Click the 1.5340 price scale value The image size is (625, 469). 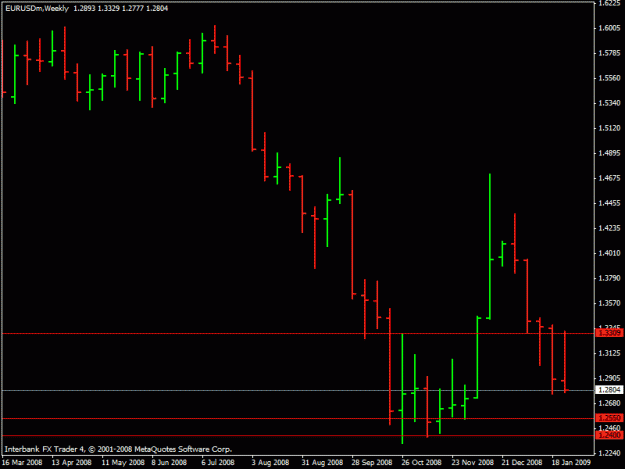point(609,103)
